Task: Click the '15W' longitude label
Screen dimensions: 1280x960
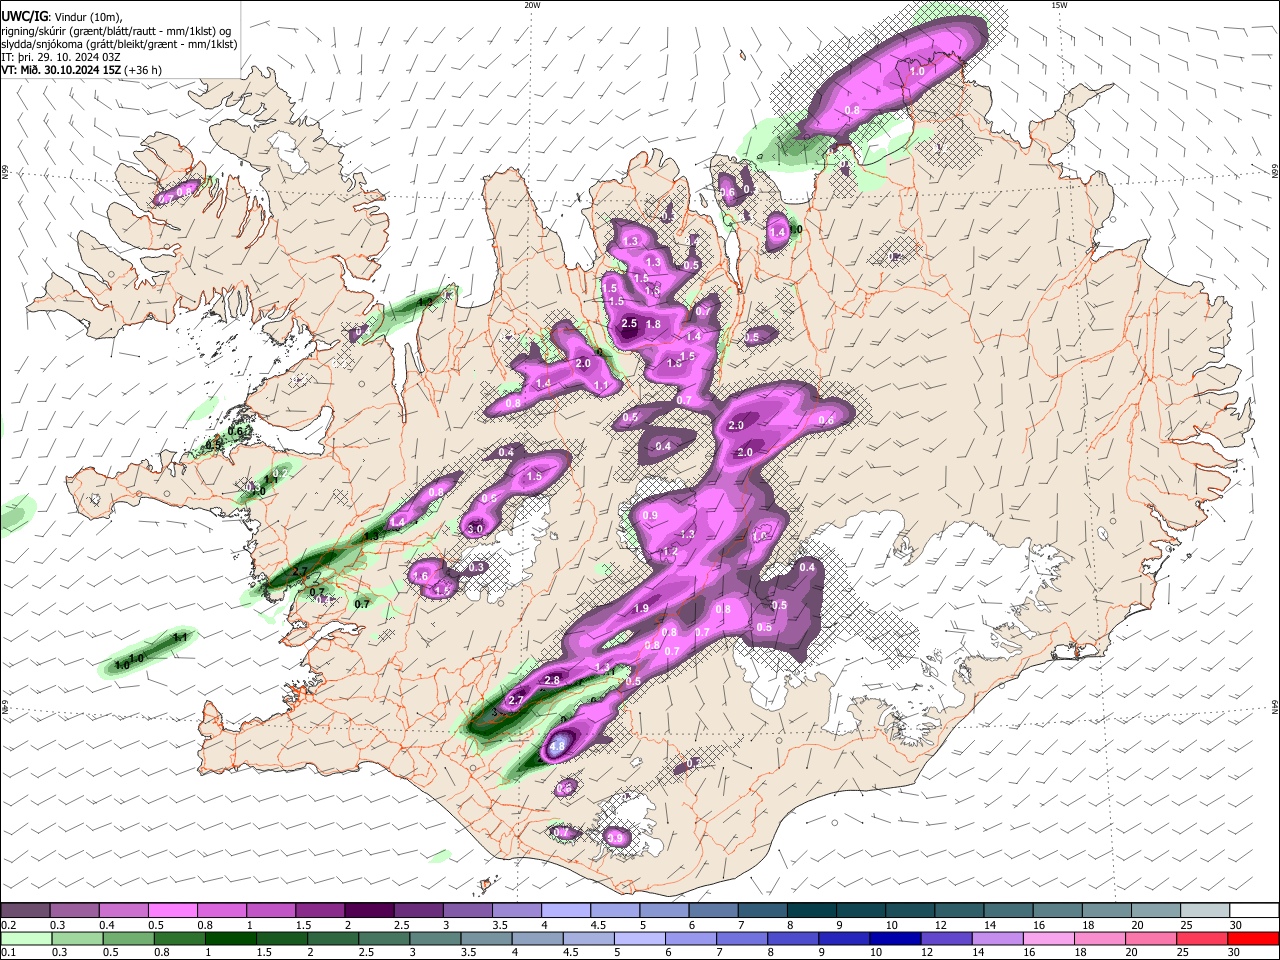Action: click(x=1059, y=5)
